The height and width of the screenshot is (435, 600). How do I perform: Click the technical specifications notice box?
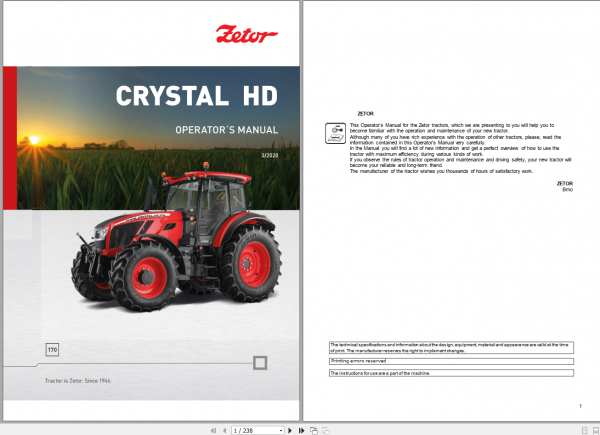(x=451, y=347)
